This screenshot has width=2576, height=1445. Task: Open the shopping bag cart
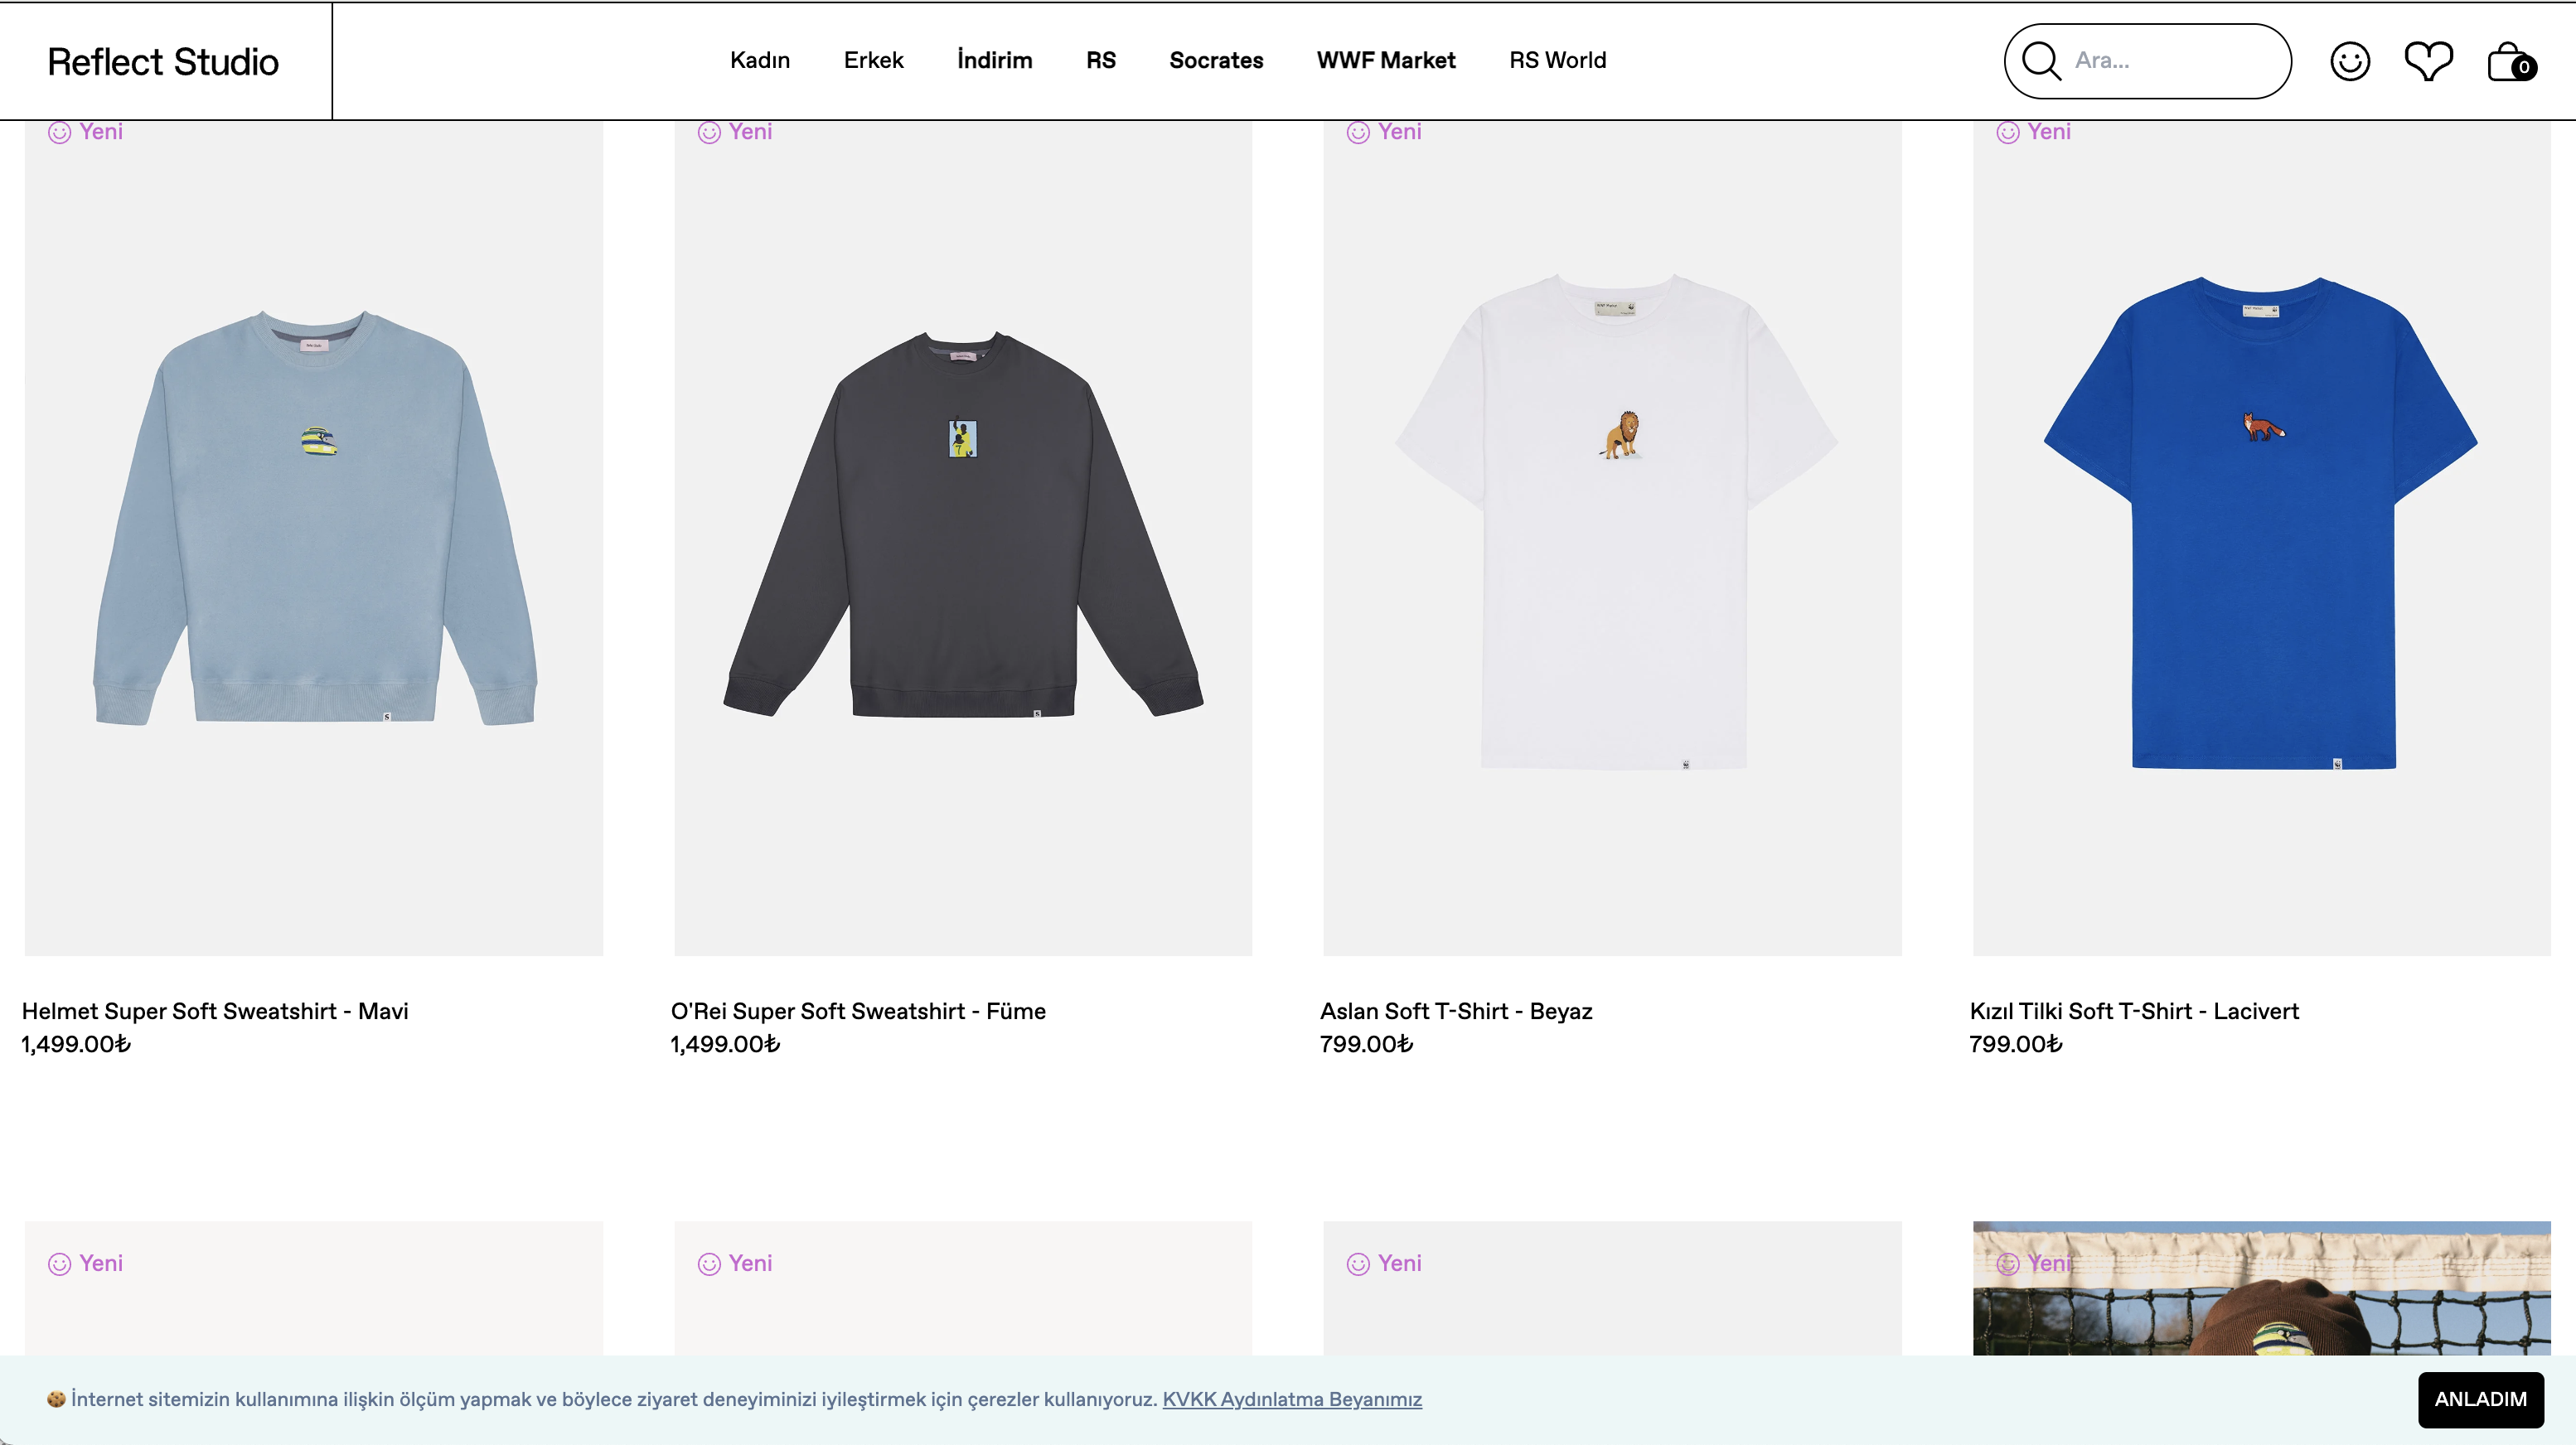pos(2509,62)
